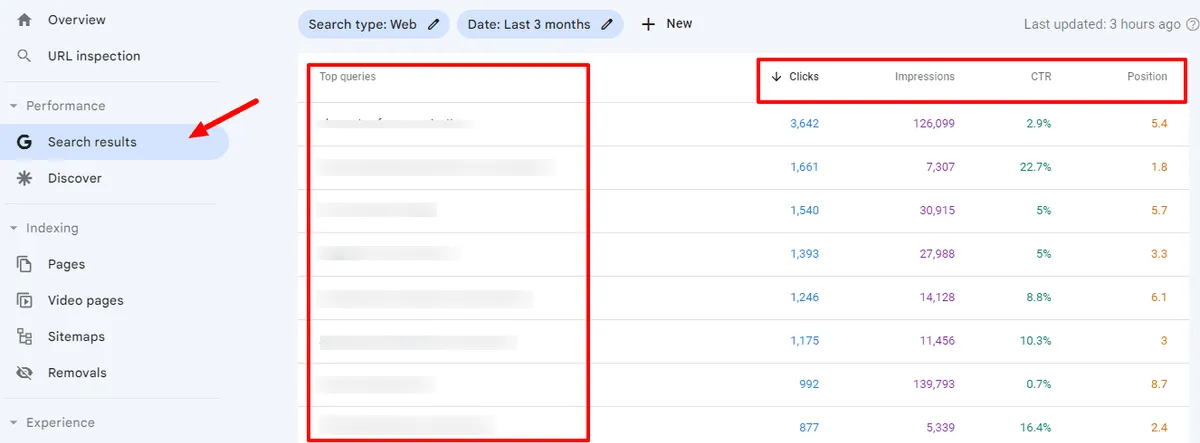This screenshot has height=443, width=1200.
Task: Click the Video pages icon
Action: 25,300
